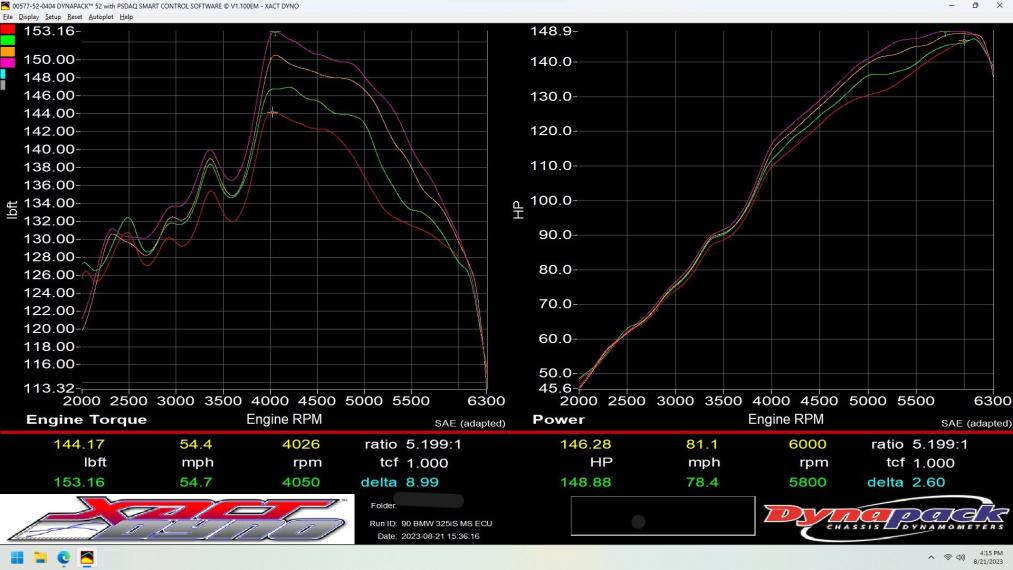1013x570 pixels.
Task: Click the Dynapack app taskbar icon
Action: click(x=87, y=557)
